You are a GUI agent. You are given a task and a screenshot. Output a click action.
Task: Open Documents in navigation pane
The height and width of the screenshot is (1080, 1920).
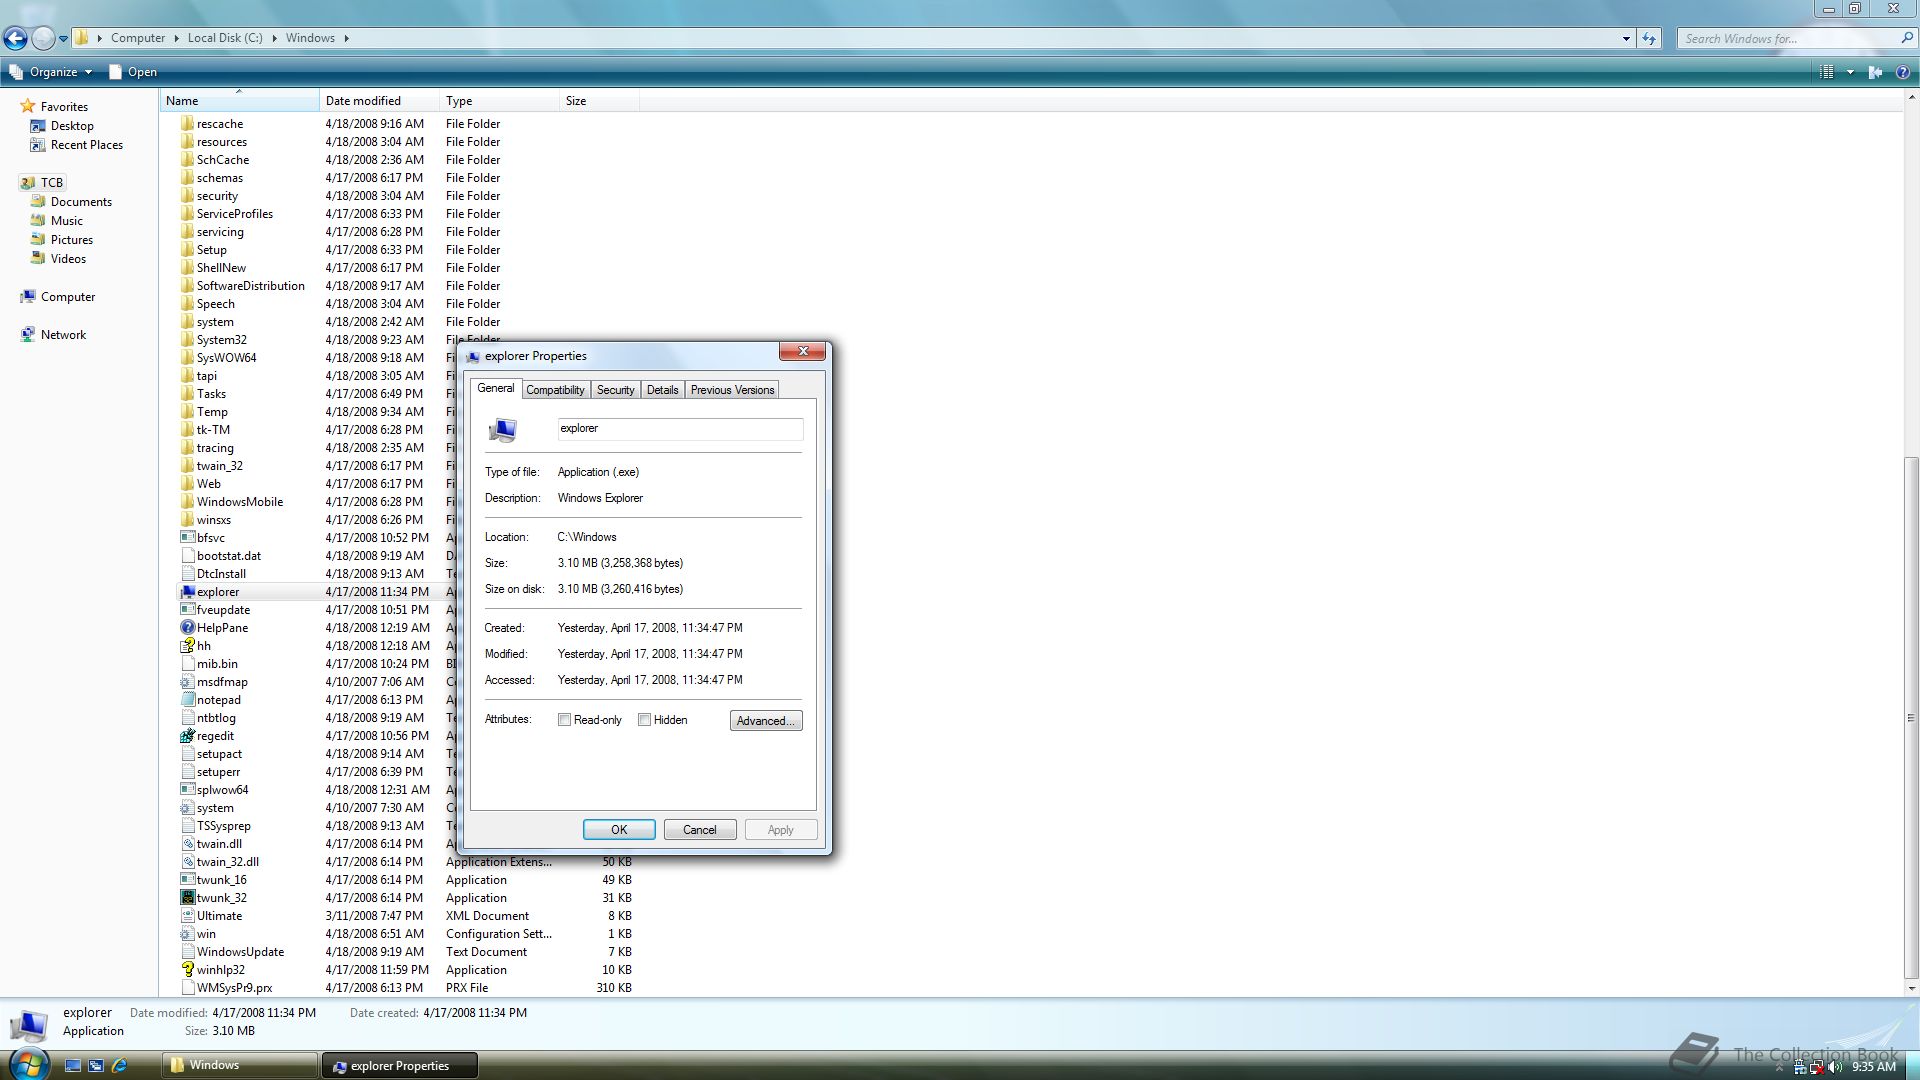coord(71,202)
